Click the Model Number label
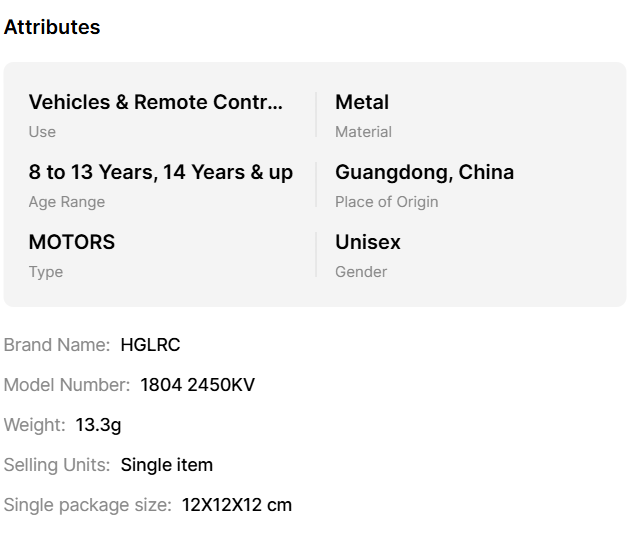 tap(67, 385)
